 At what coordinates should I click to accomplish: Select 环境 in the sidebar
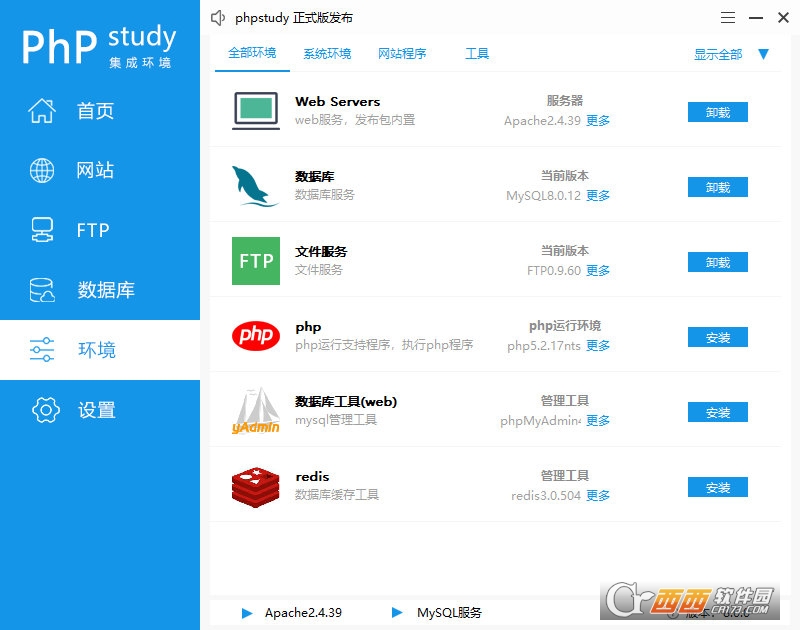tap(97, 350)
